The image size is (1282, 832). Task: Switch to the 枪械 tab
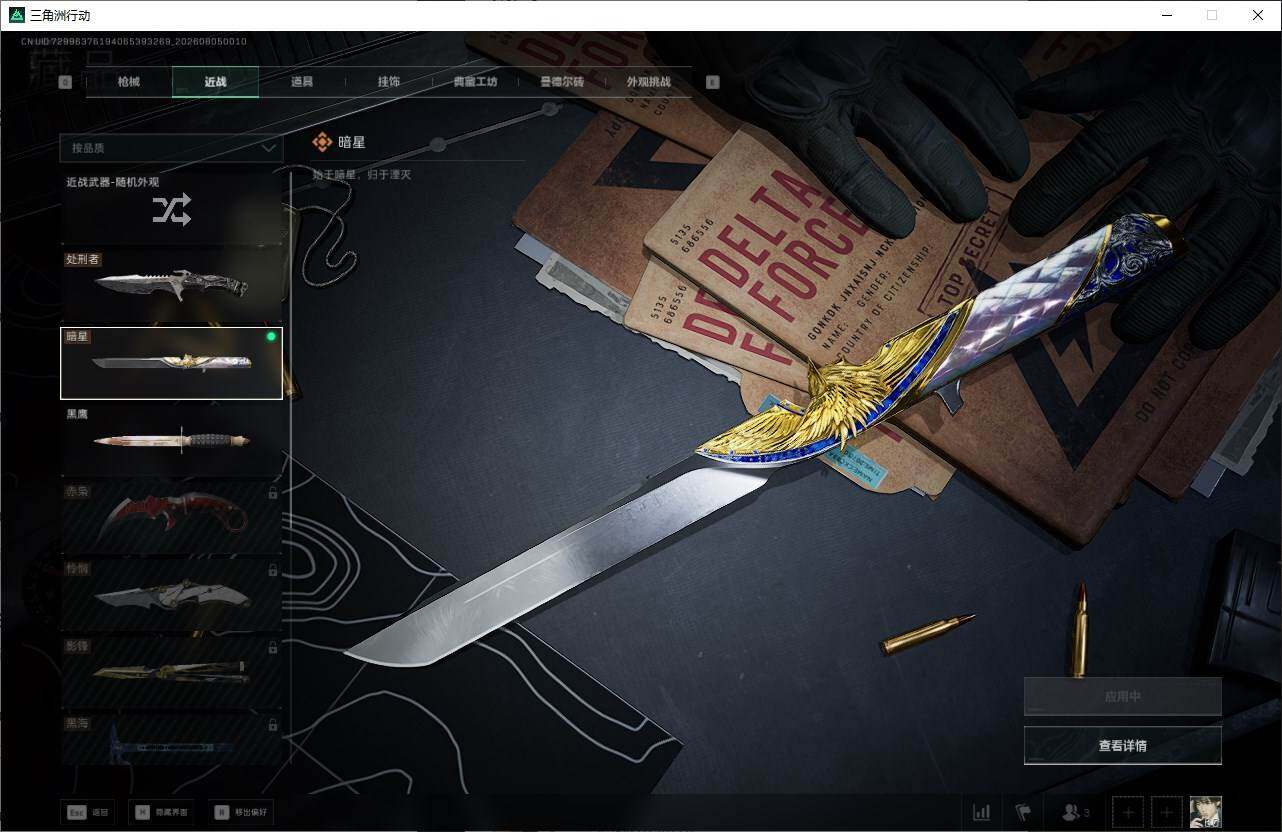(x=129, y=82)
